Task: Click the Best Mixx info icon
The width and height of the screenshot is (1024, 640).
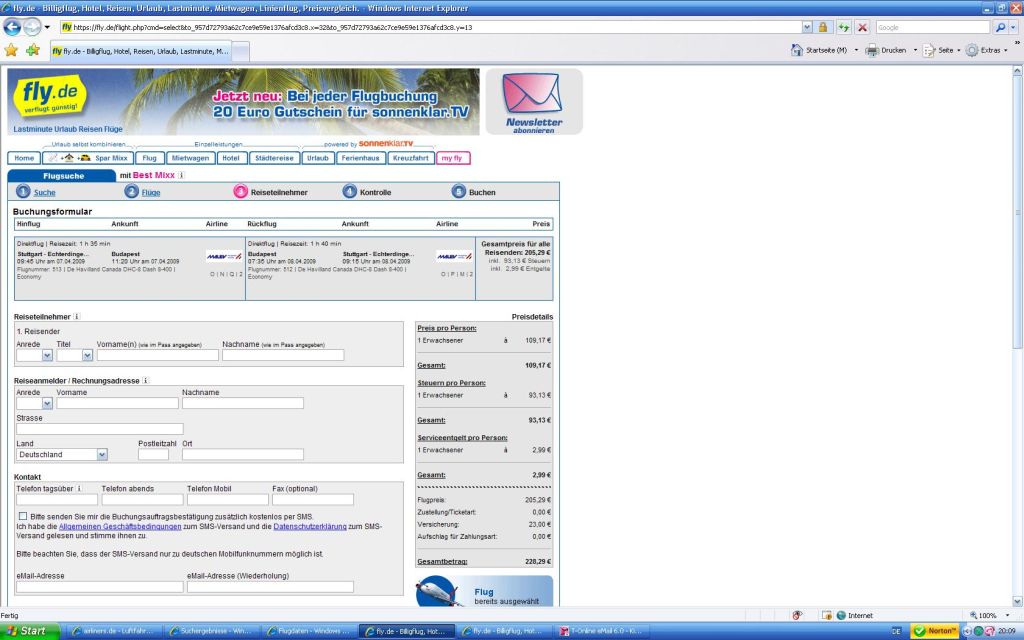Action: click(x=182, y=175)
